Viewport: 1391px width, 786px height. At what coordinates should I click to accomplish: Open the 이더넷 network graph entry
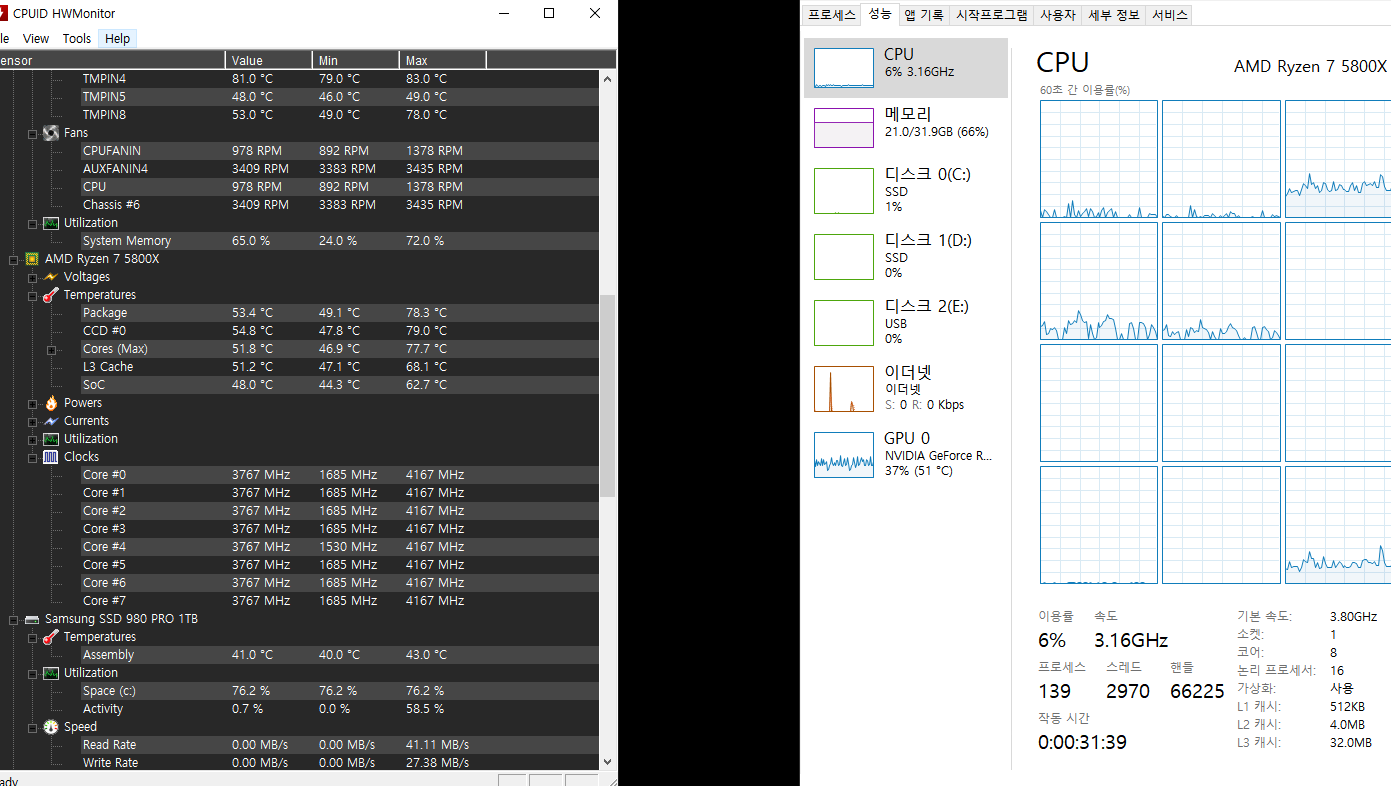click(906, 388)
